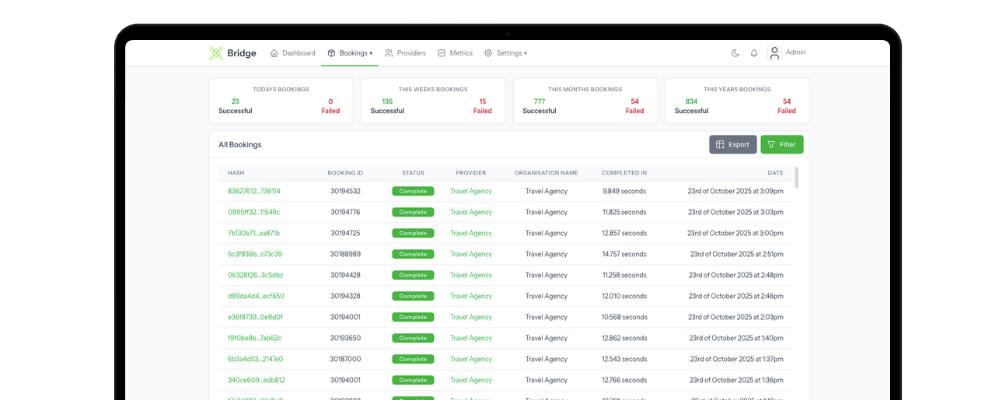Screen dimensions: 1000x400
Task: Open booking hash f9f0be8b...7ab62c
Action: (x=254, y=338)
